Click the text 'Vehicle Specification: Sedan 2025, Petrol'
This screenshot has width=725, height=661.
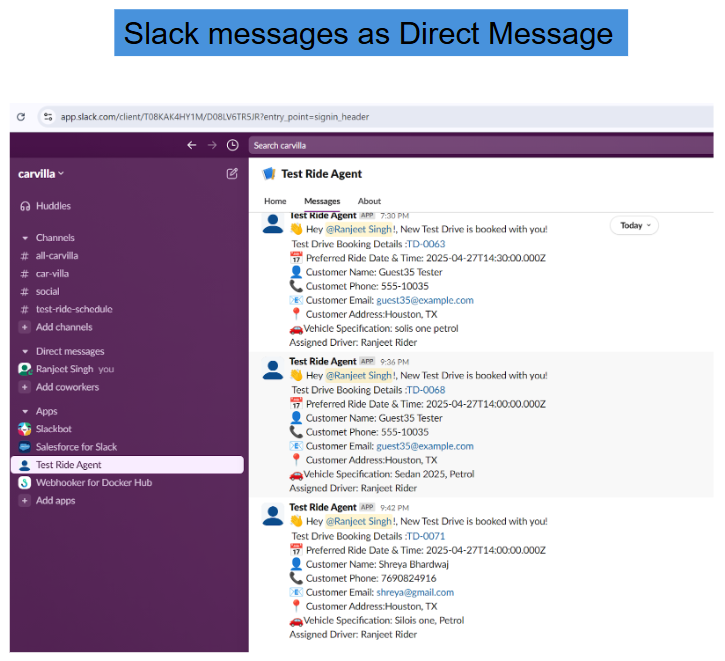(x=389, y=474)
